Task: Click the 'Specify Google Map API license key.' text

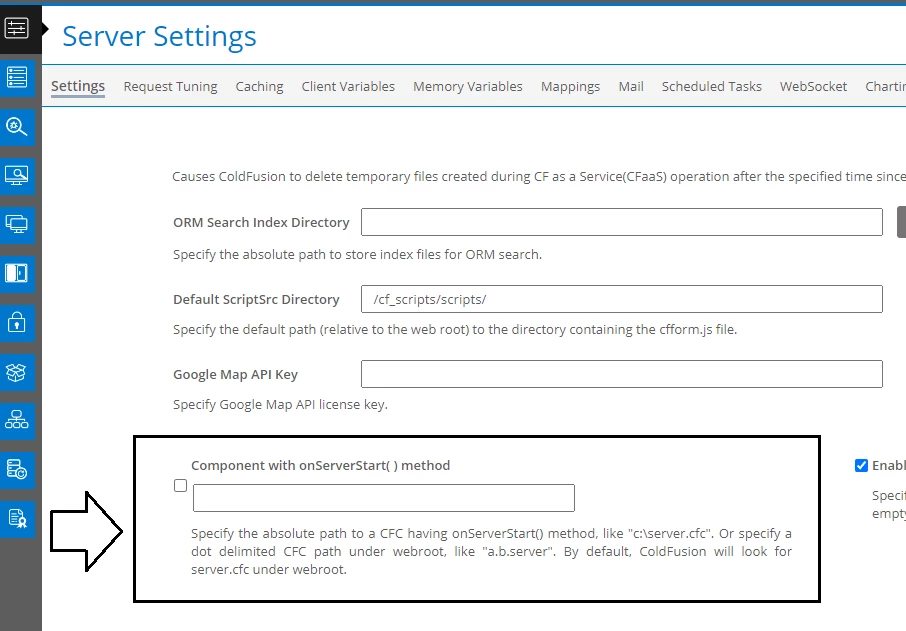Action: click(280, 404)
